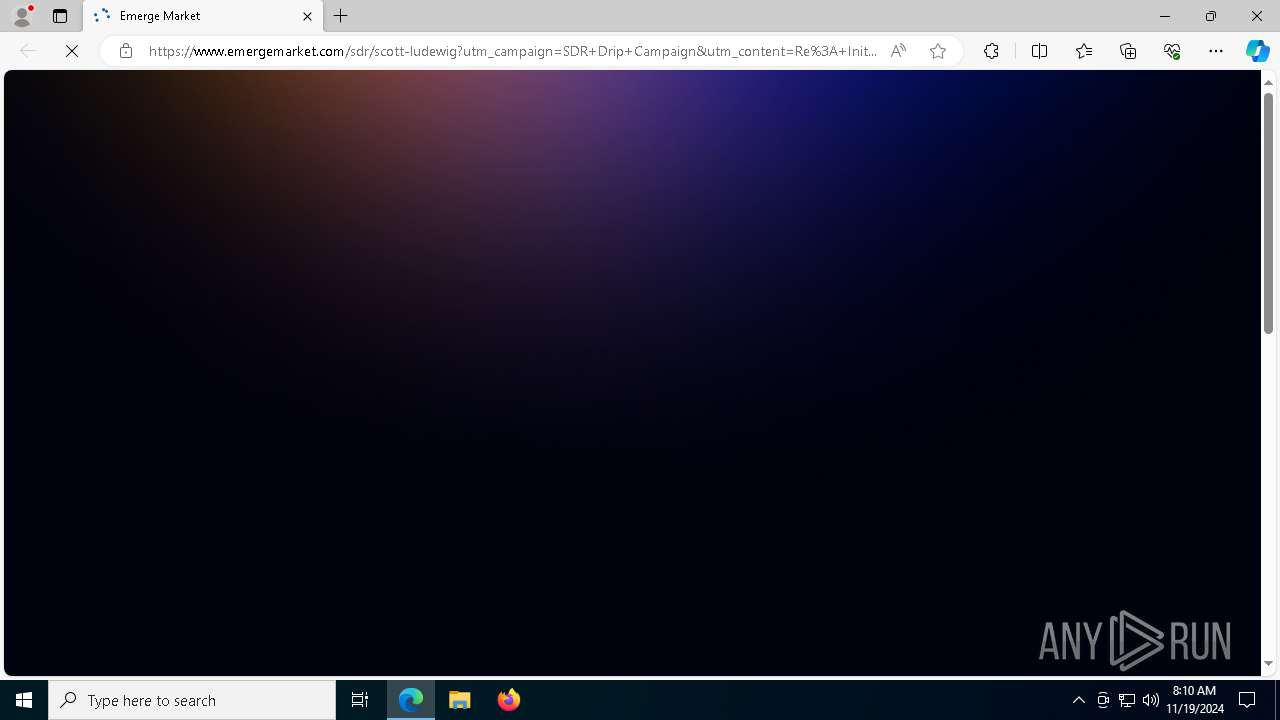
Task: Switch to Microsoft Edge on taskbar
Action: point(411,700)
